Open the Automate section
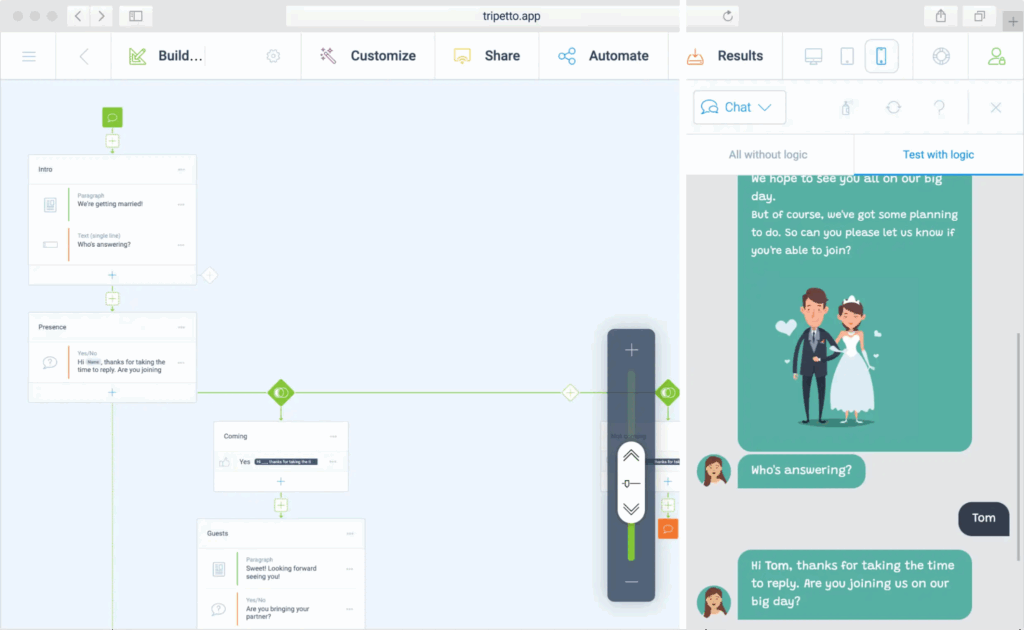The width and height of the screenshot is (1024, 630). click(x=603, y=57)
